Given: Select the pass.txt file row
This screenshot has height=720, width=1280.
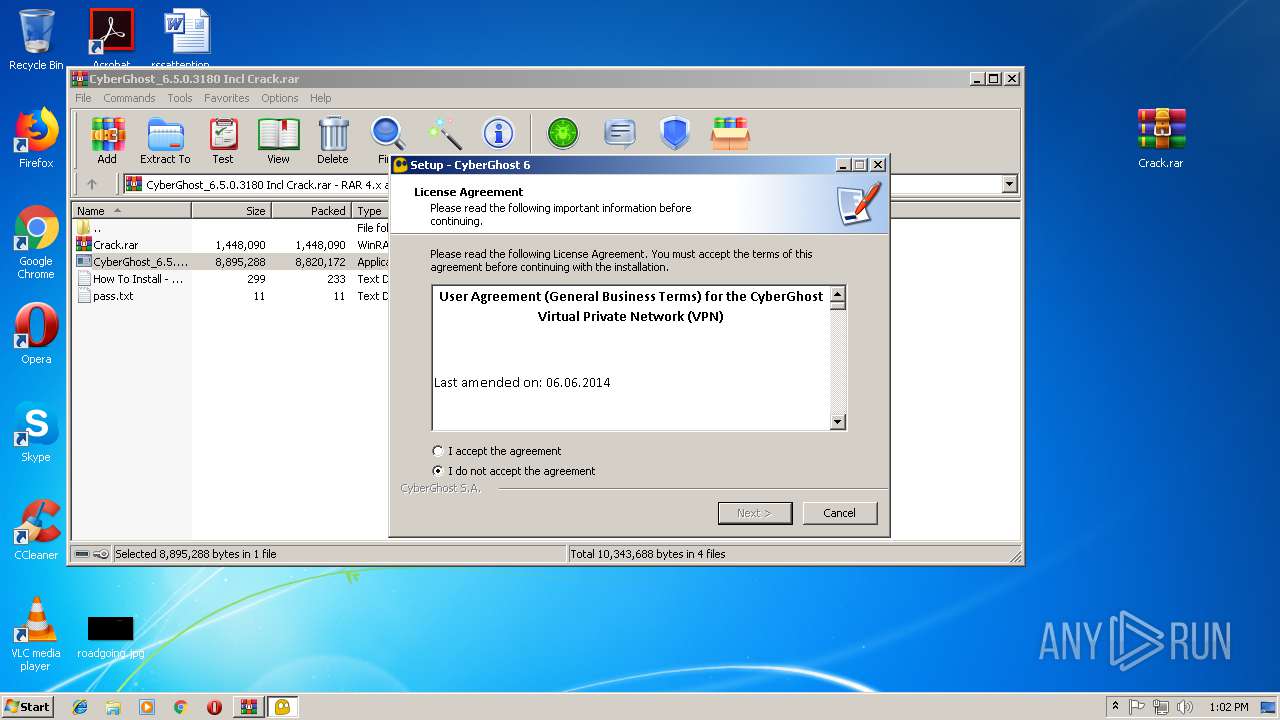Looking at the screenshot, I should (x=230, y=296).
